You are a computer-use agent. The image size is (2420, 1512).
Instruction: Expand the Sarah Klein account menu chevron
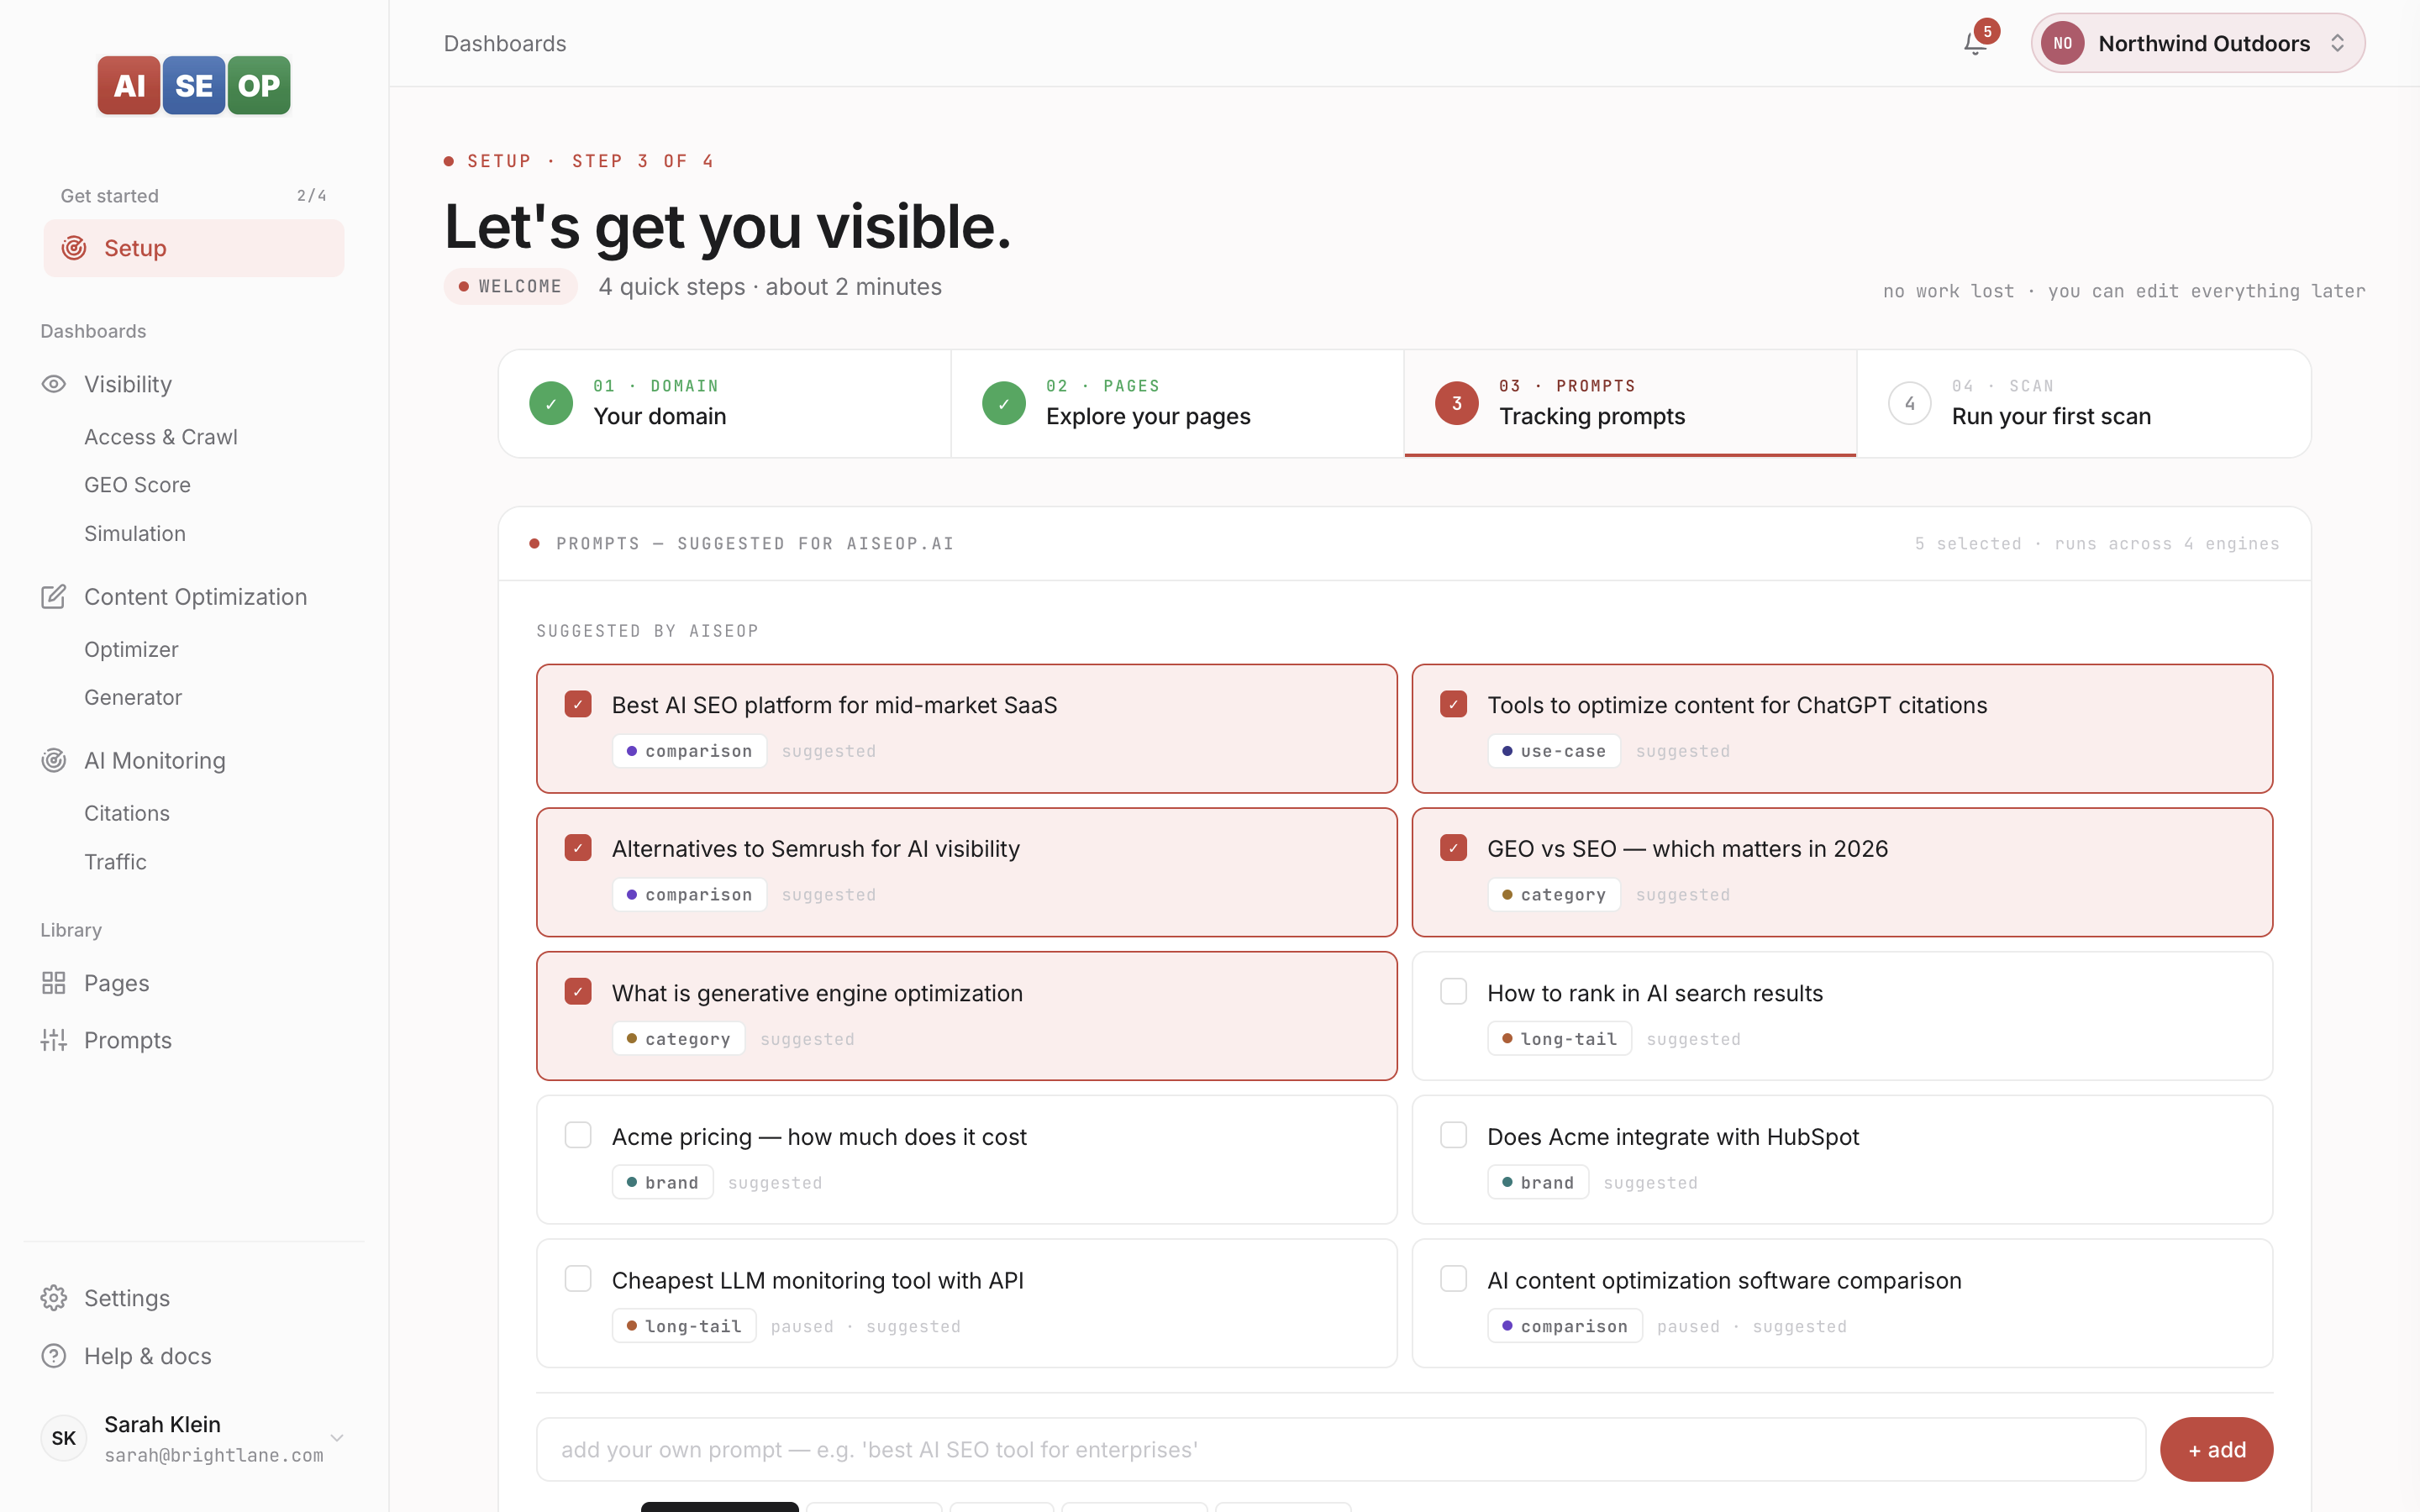coord(337,1438)
